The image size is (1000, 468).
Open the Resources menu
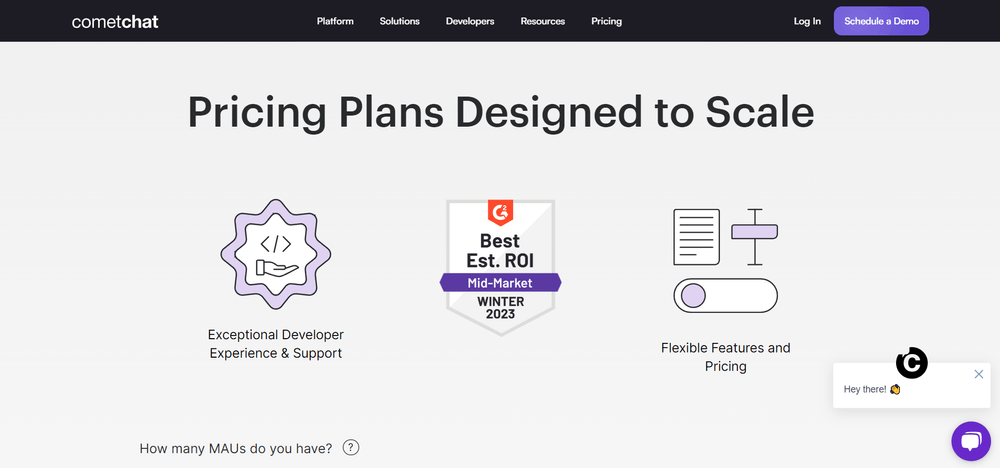click(x=543, y=21)
